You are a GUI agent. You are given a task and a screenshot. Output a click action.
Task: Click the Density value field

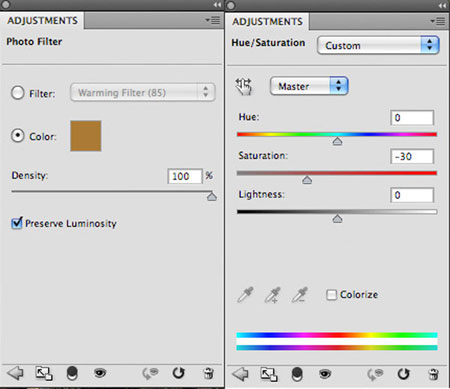click(x=185, y=176)
